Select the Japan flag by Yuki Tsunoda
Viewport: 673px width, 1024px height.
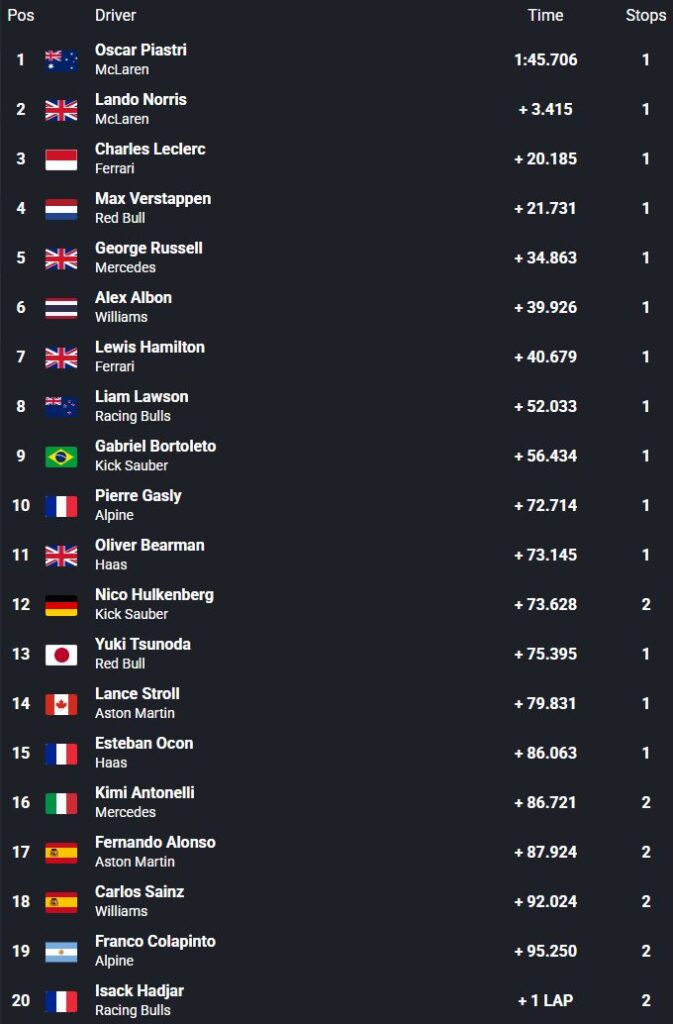61,654
